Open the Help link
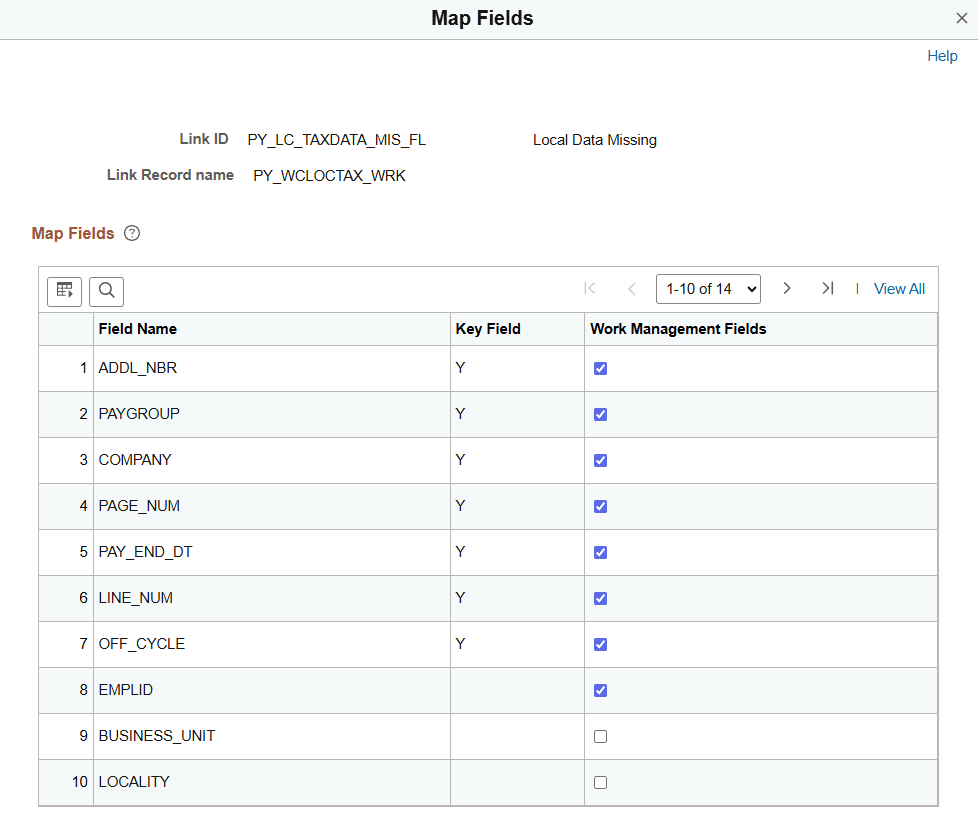Screen dimensions: 978x839 click(942, 56)
